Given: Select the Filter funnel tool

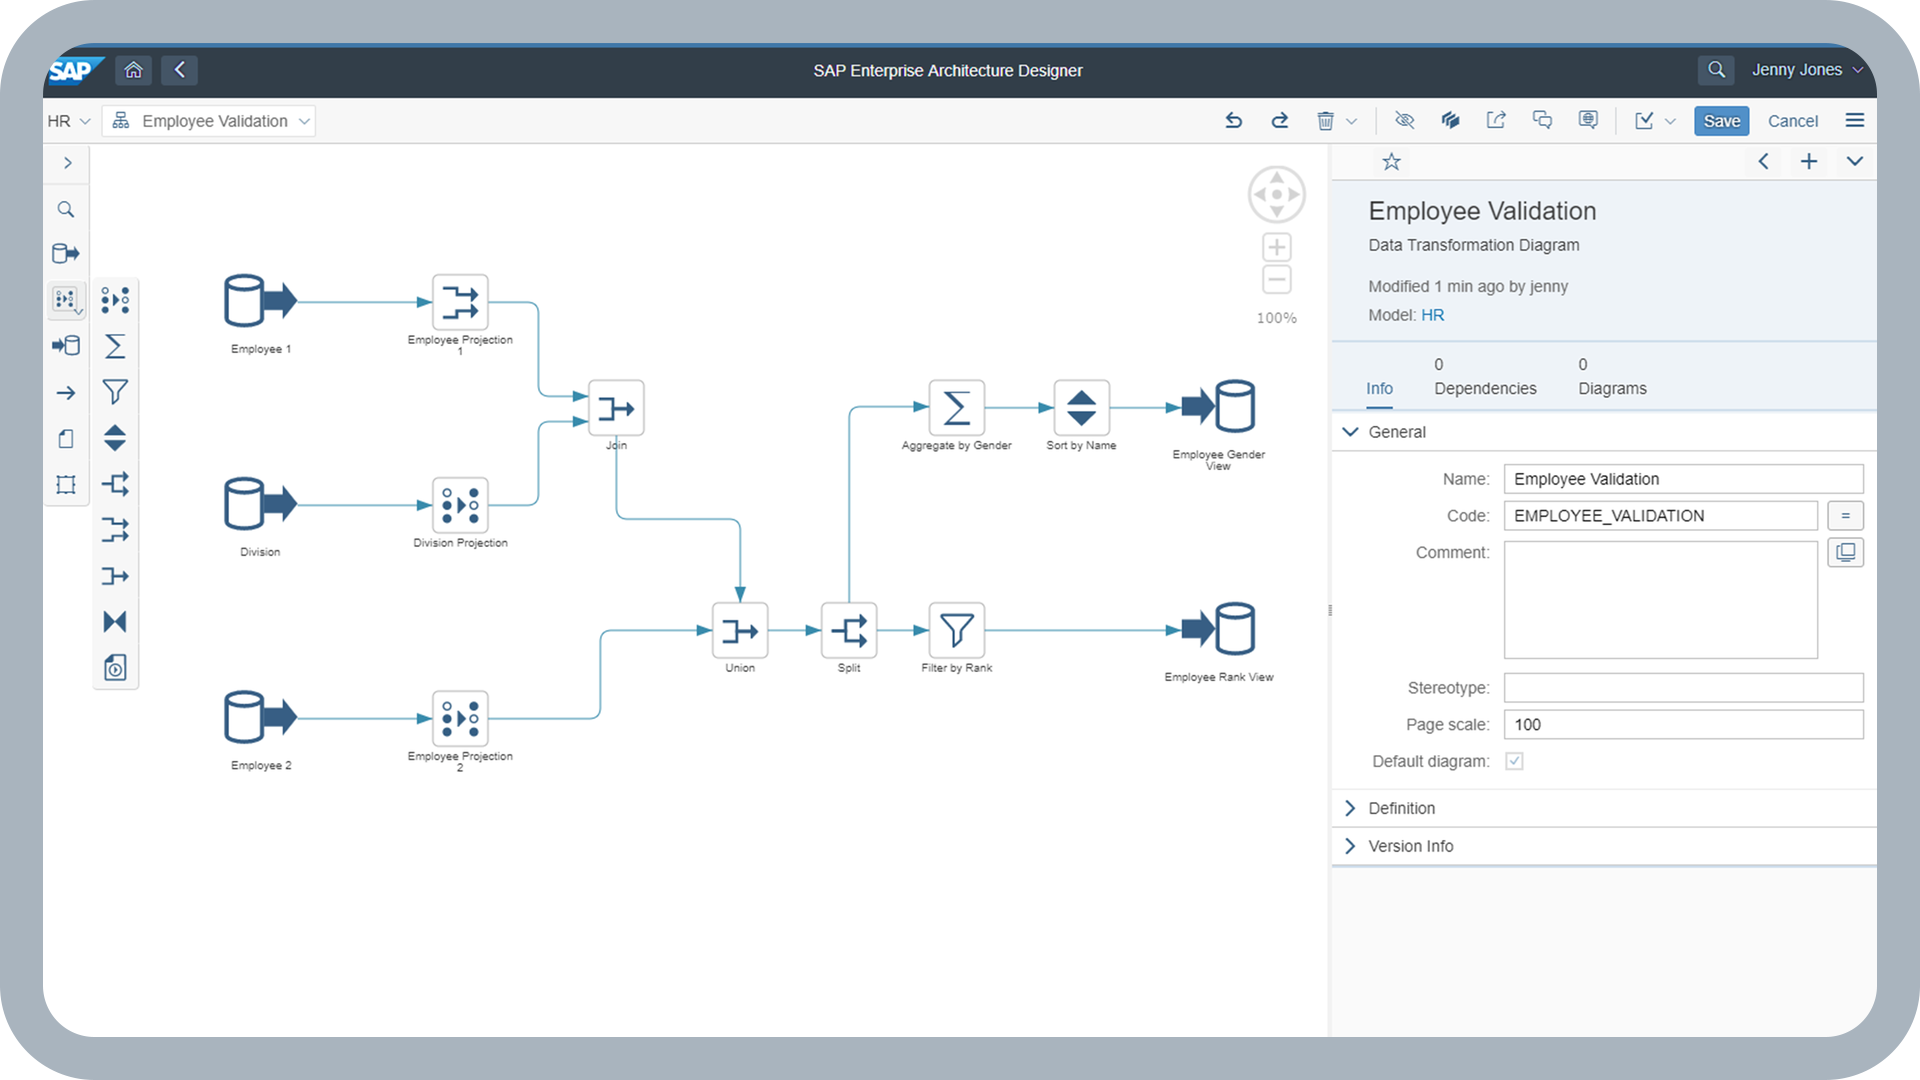Looking at the screenshot, I should pyautogui.click(x=115, y=392).
